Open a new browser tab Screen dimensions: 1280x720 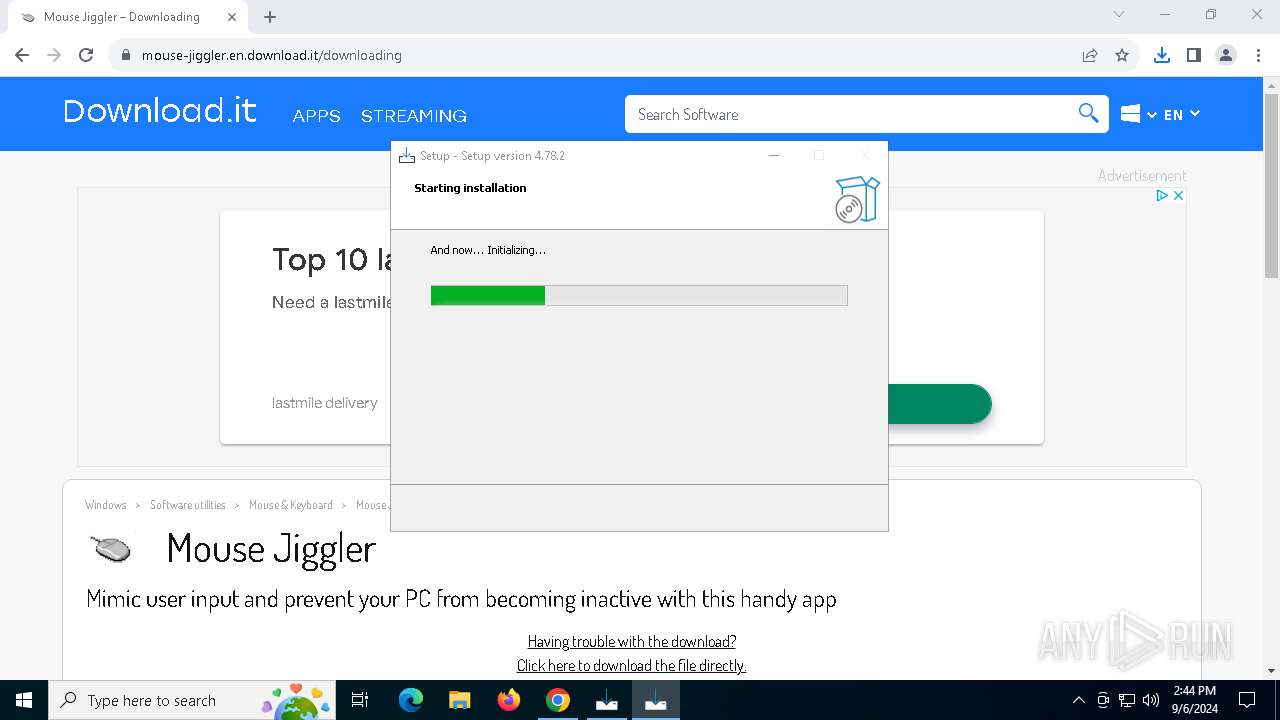point(270,17)
